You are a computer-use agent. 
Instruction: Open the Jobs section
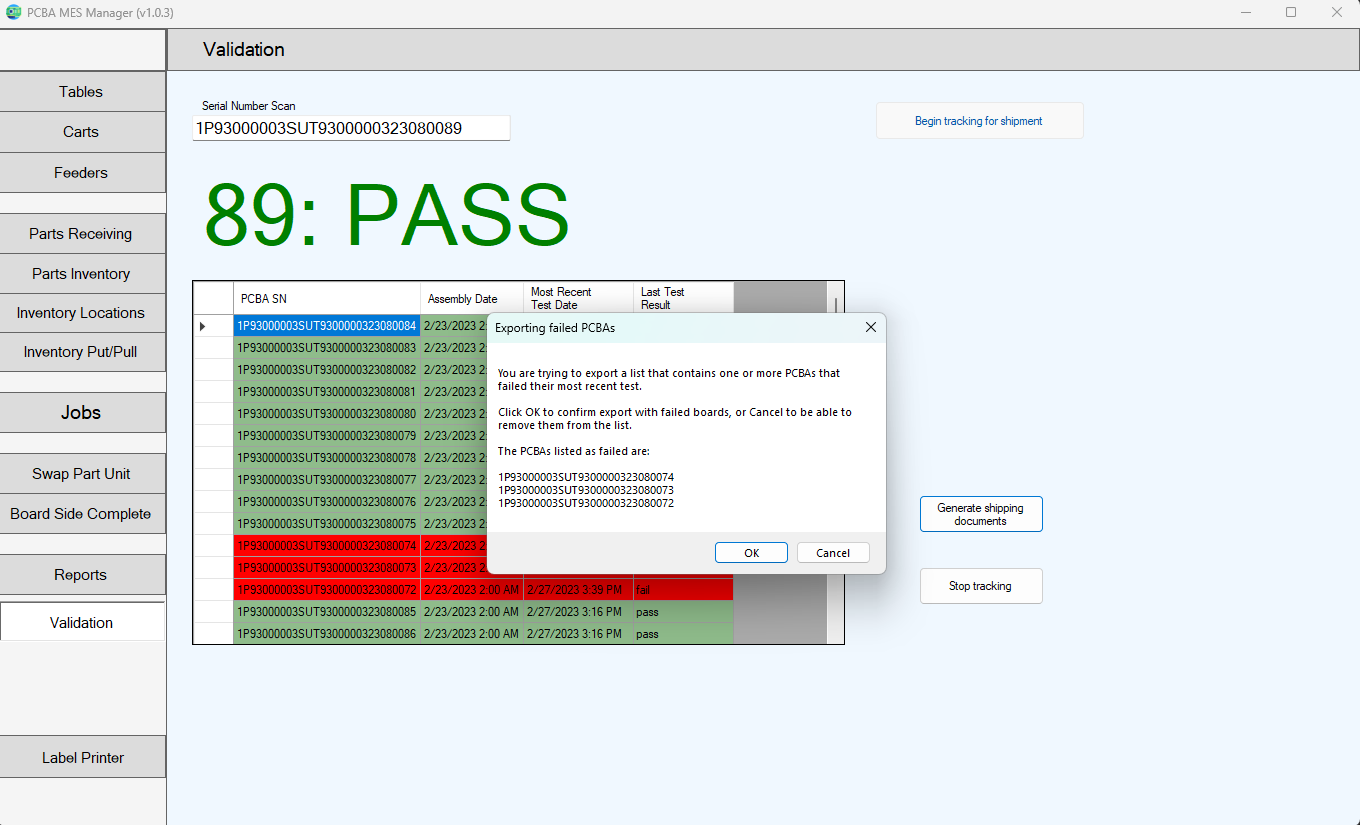coord(82,413)
